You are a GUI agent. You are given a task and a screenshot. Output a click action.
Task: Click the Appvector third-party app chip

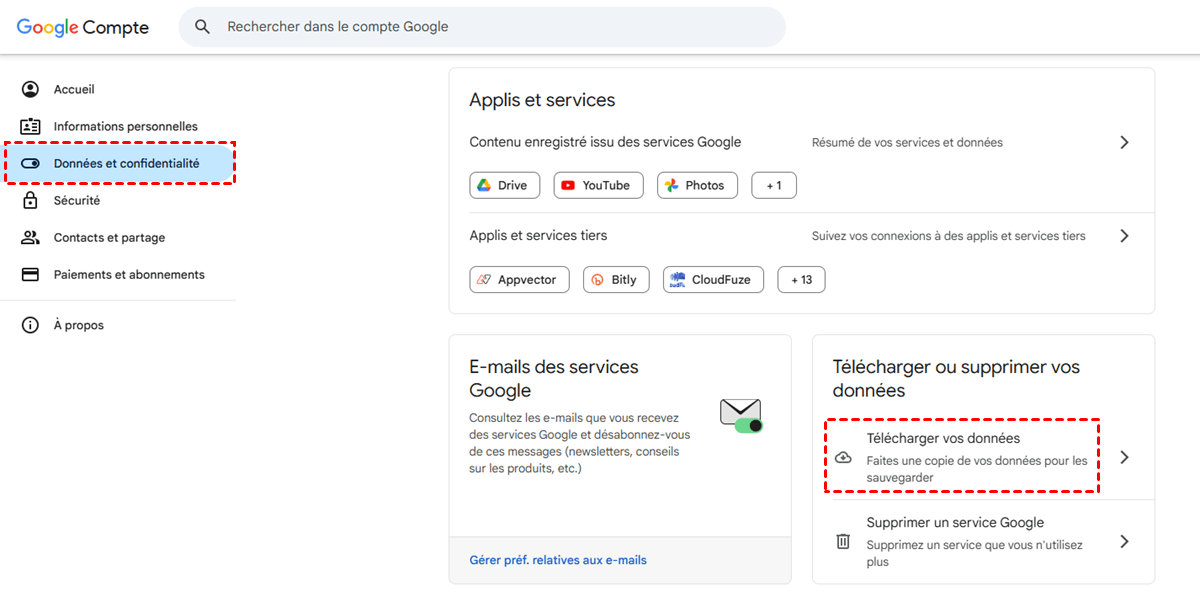pyautogui.click(x=519, y=279)
